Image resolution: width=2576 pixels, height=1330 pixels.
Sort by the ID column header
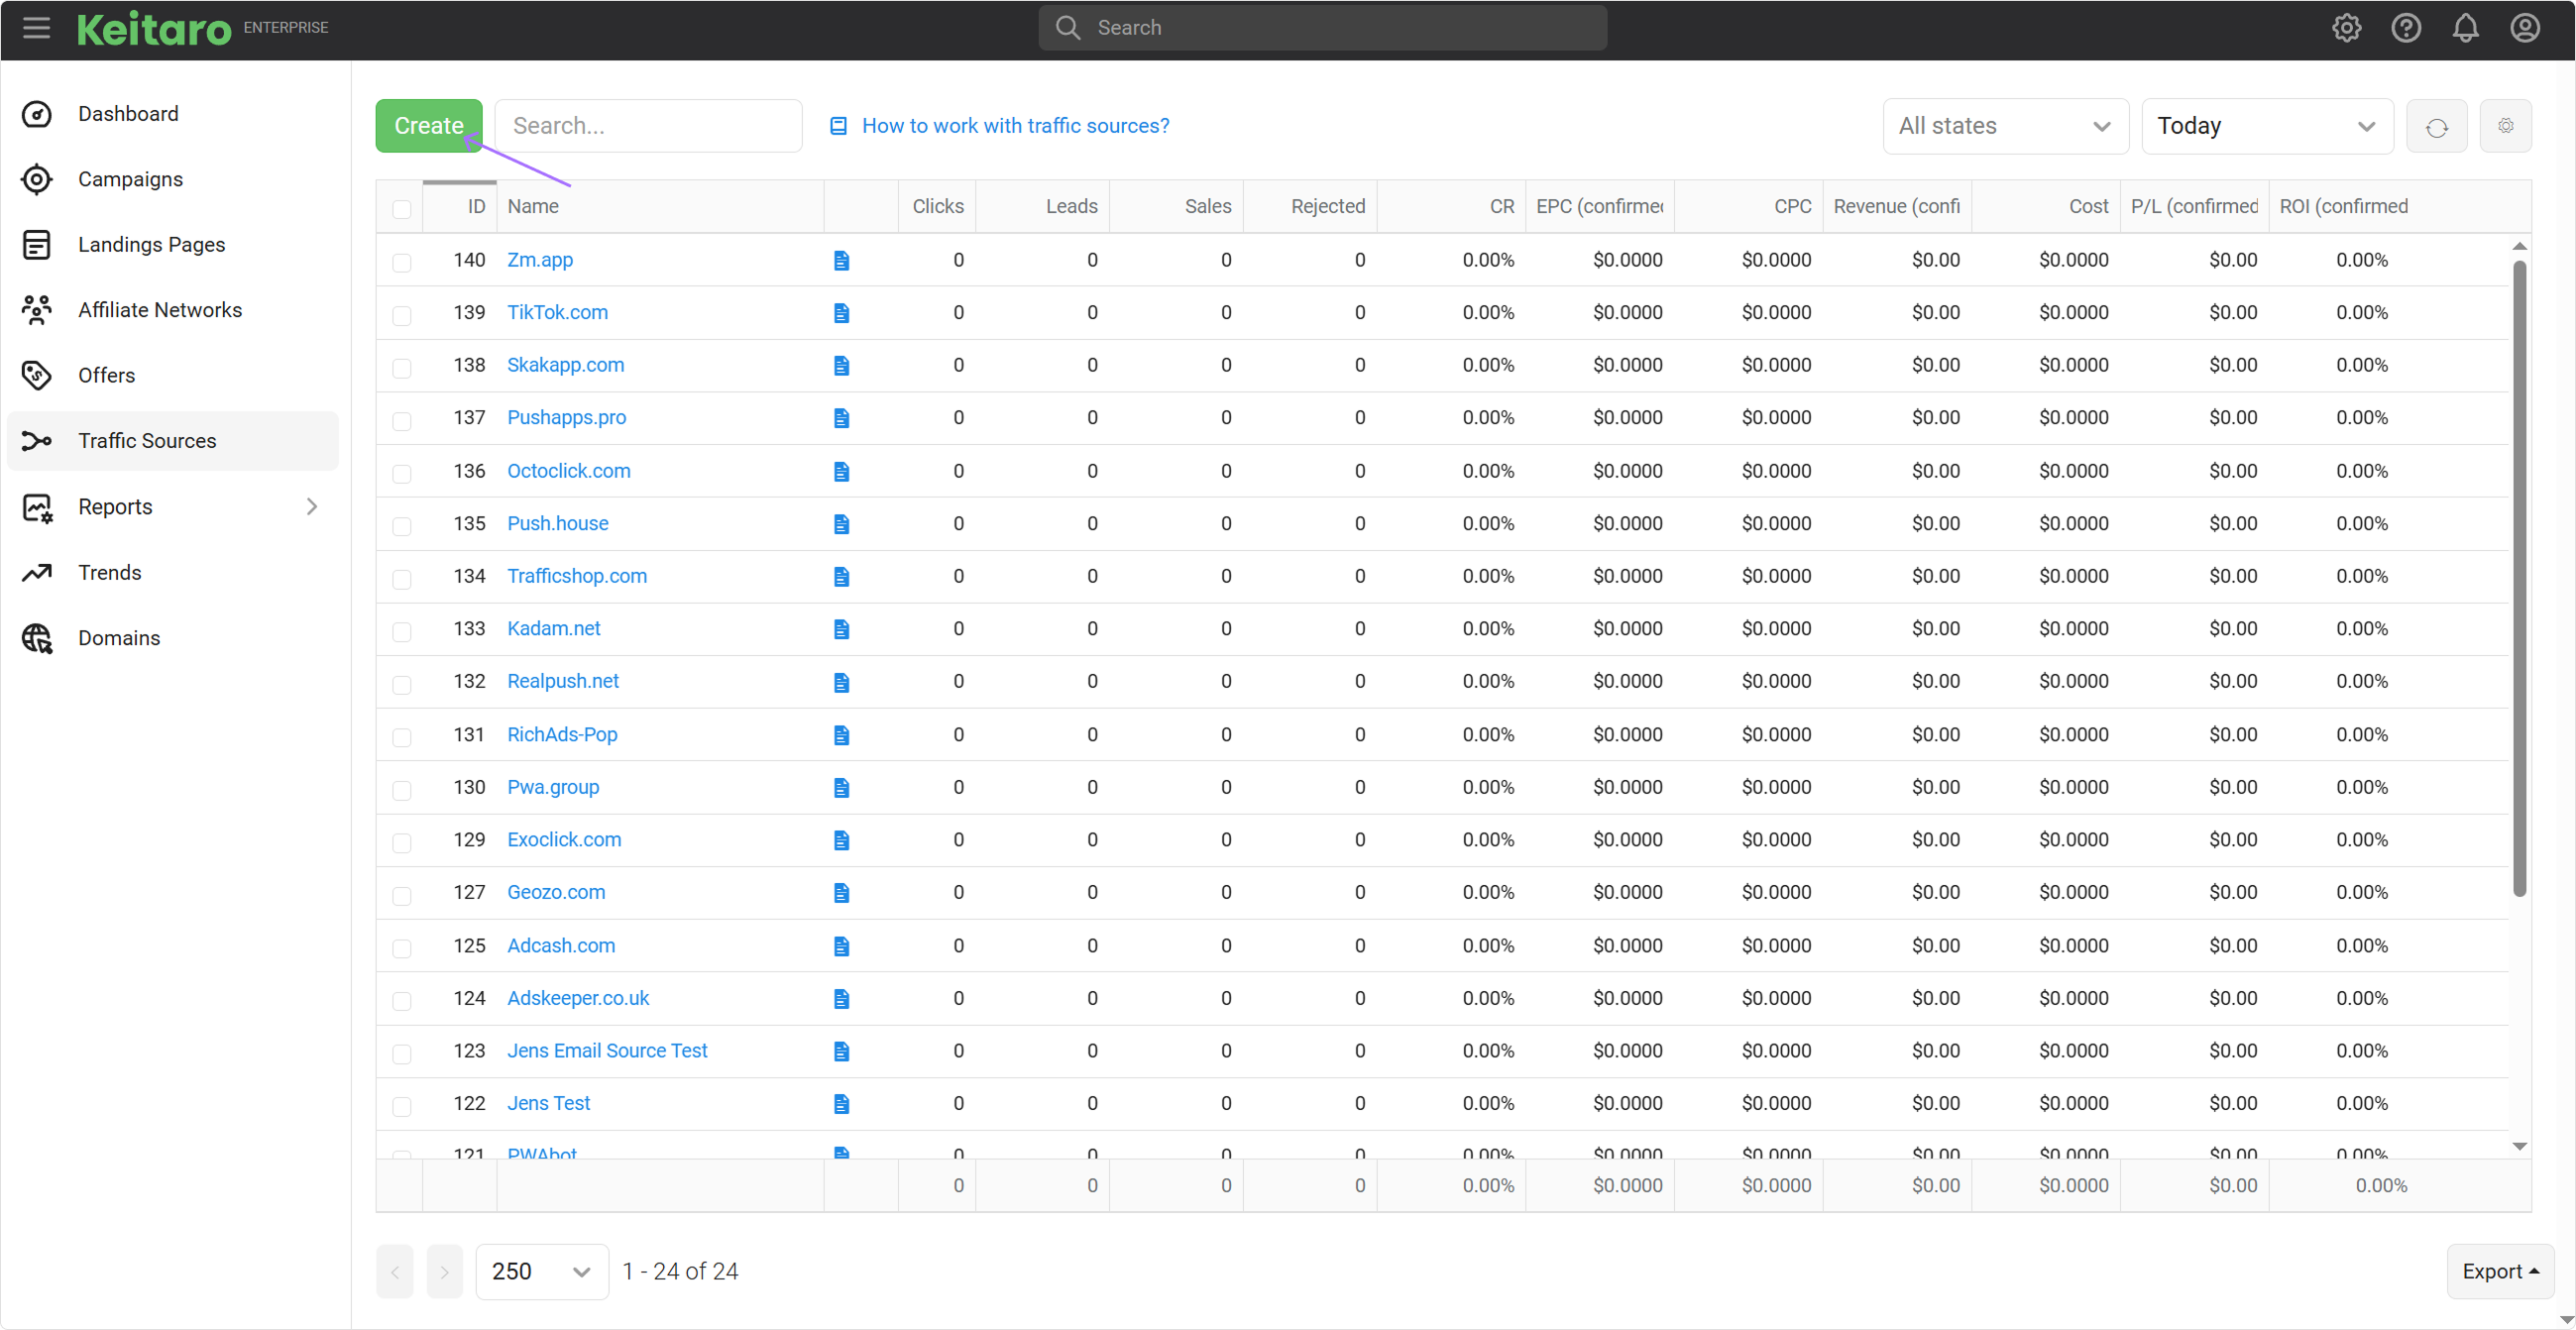(x=460, y=207)
